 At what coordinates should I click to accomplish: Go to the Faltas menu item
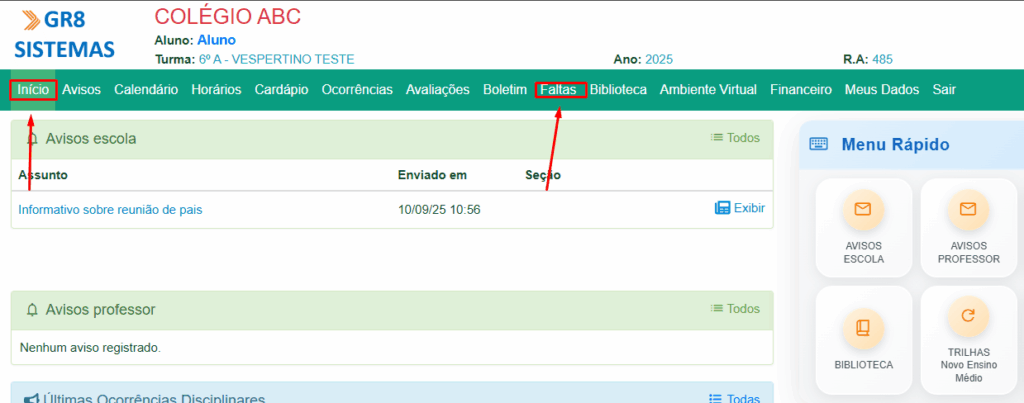[559, 90]
